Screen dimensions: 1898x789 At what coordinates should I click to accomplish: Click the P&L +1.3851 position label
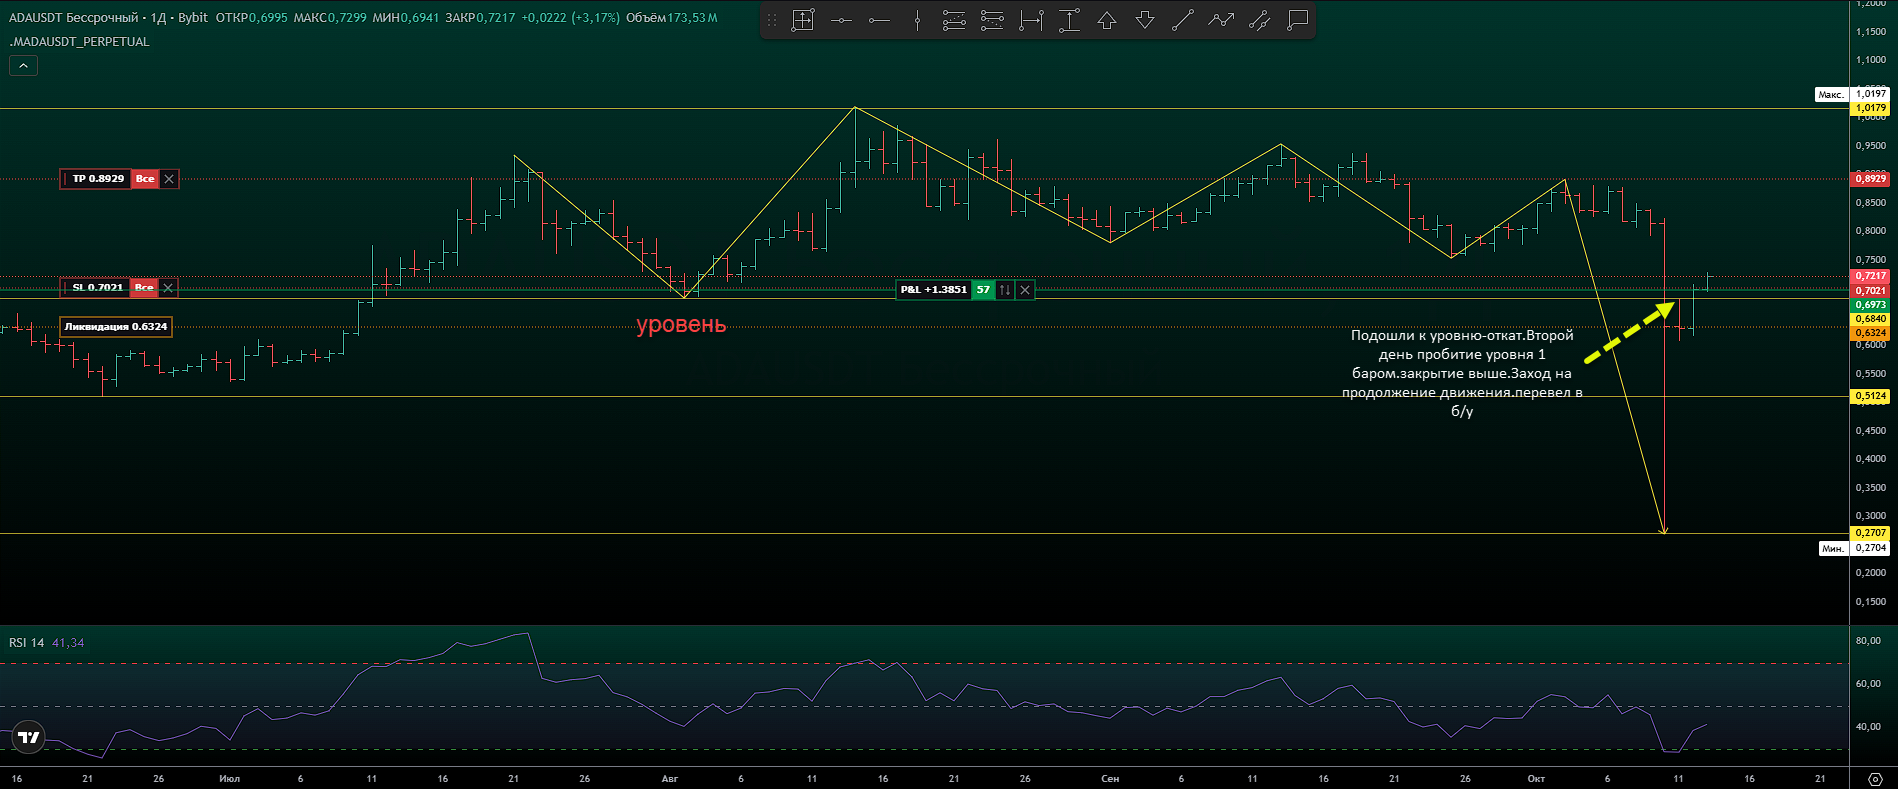tap(933, 290)
